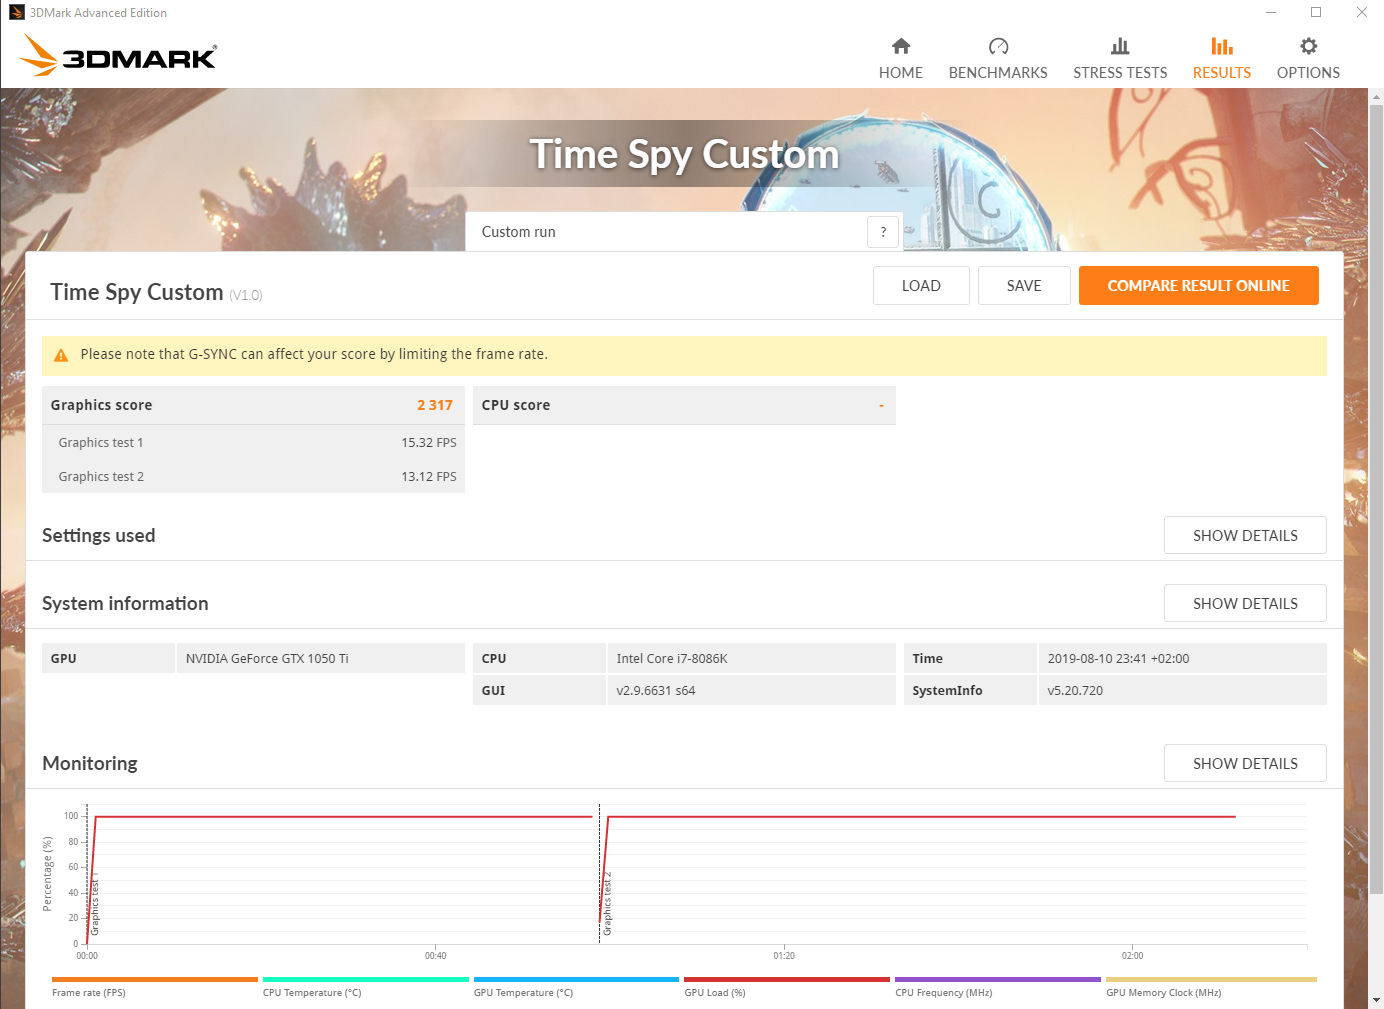Click the 3DMark logo

point(118,55)
